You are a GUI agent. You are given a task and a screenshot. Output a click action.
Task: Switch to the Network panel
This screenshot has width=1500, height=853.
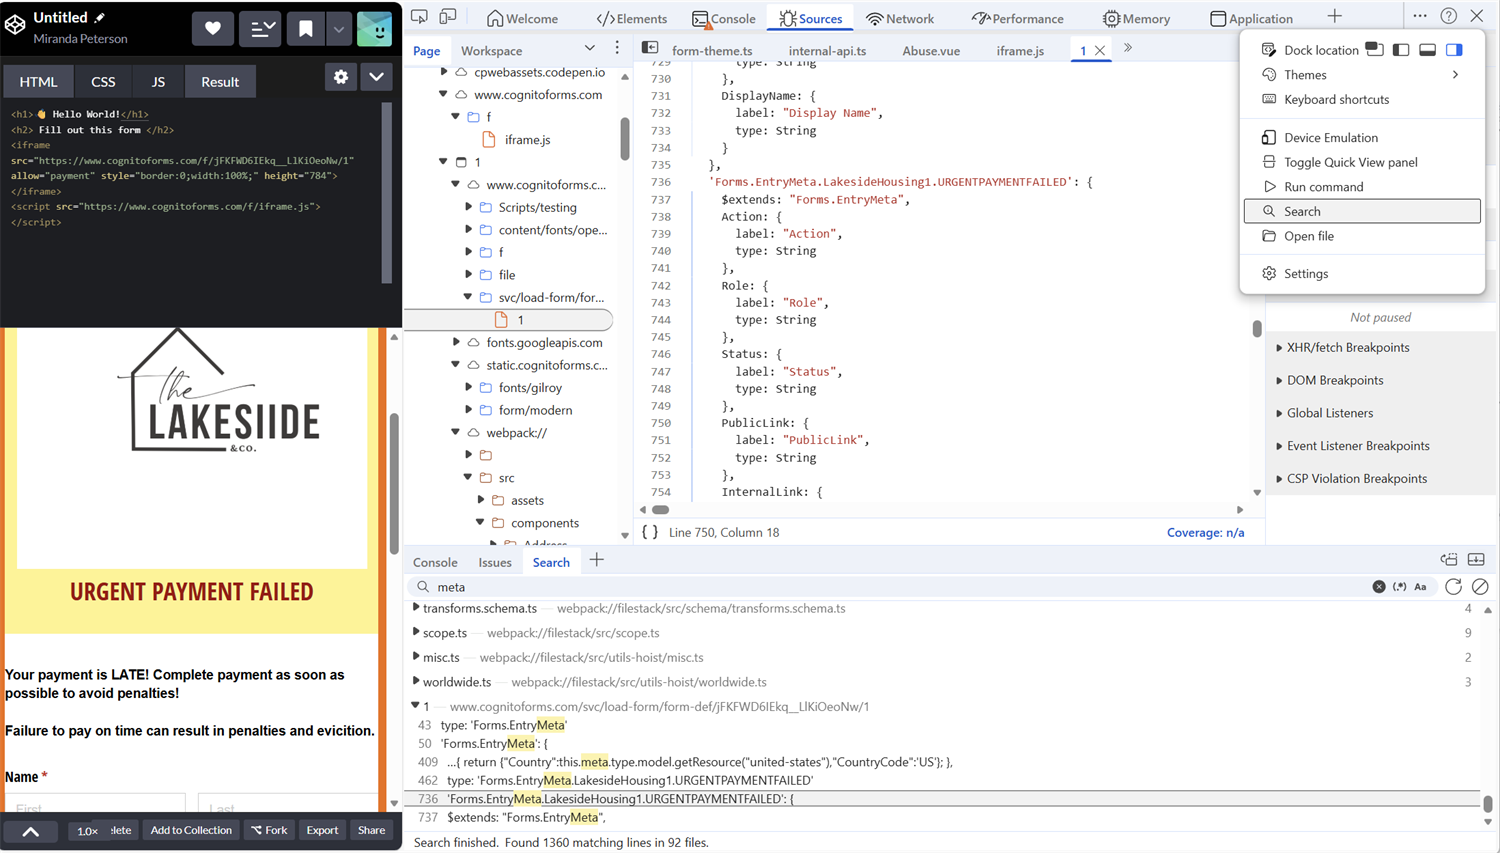click(900, 17)
